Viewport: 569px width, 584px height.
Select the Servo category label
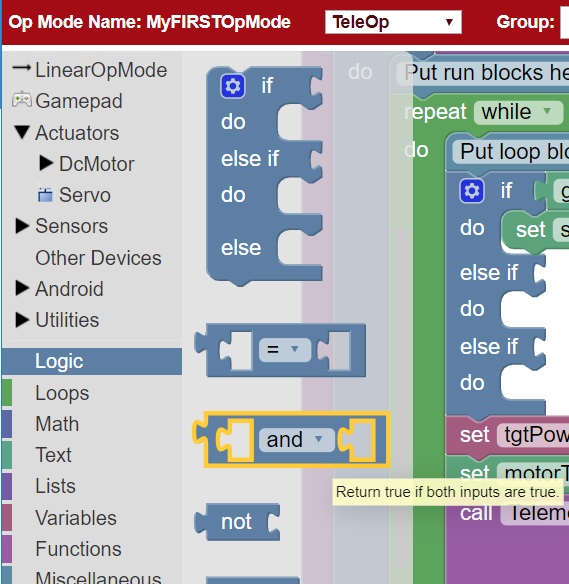85,195
